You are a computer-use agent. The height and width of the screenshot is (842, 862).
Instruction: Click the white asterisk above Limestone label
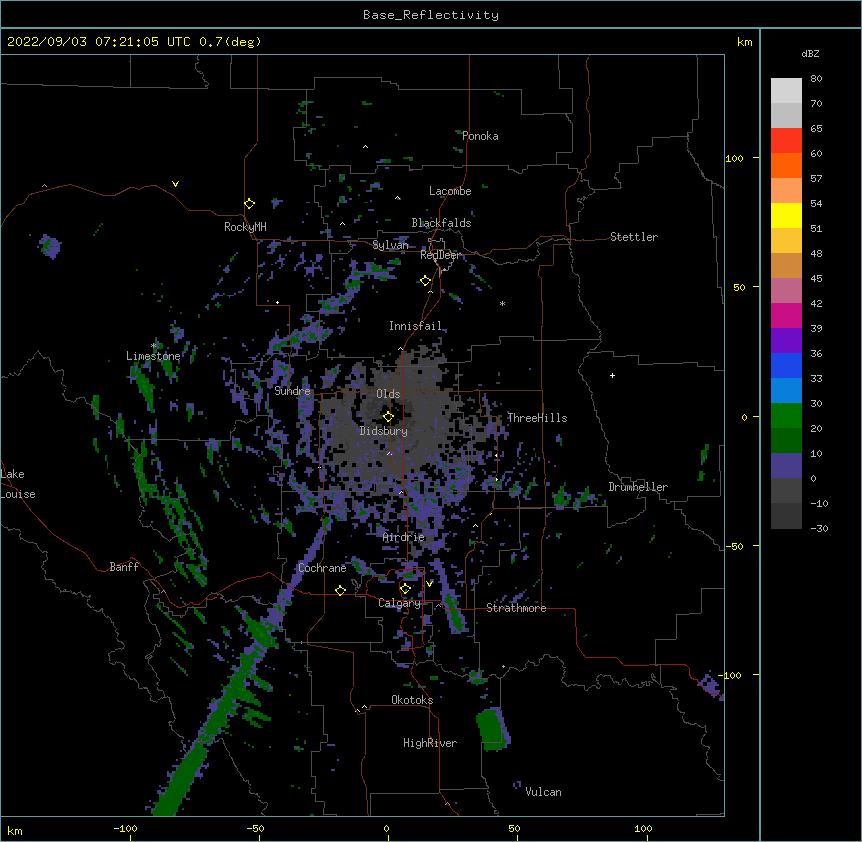(154, 345)
